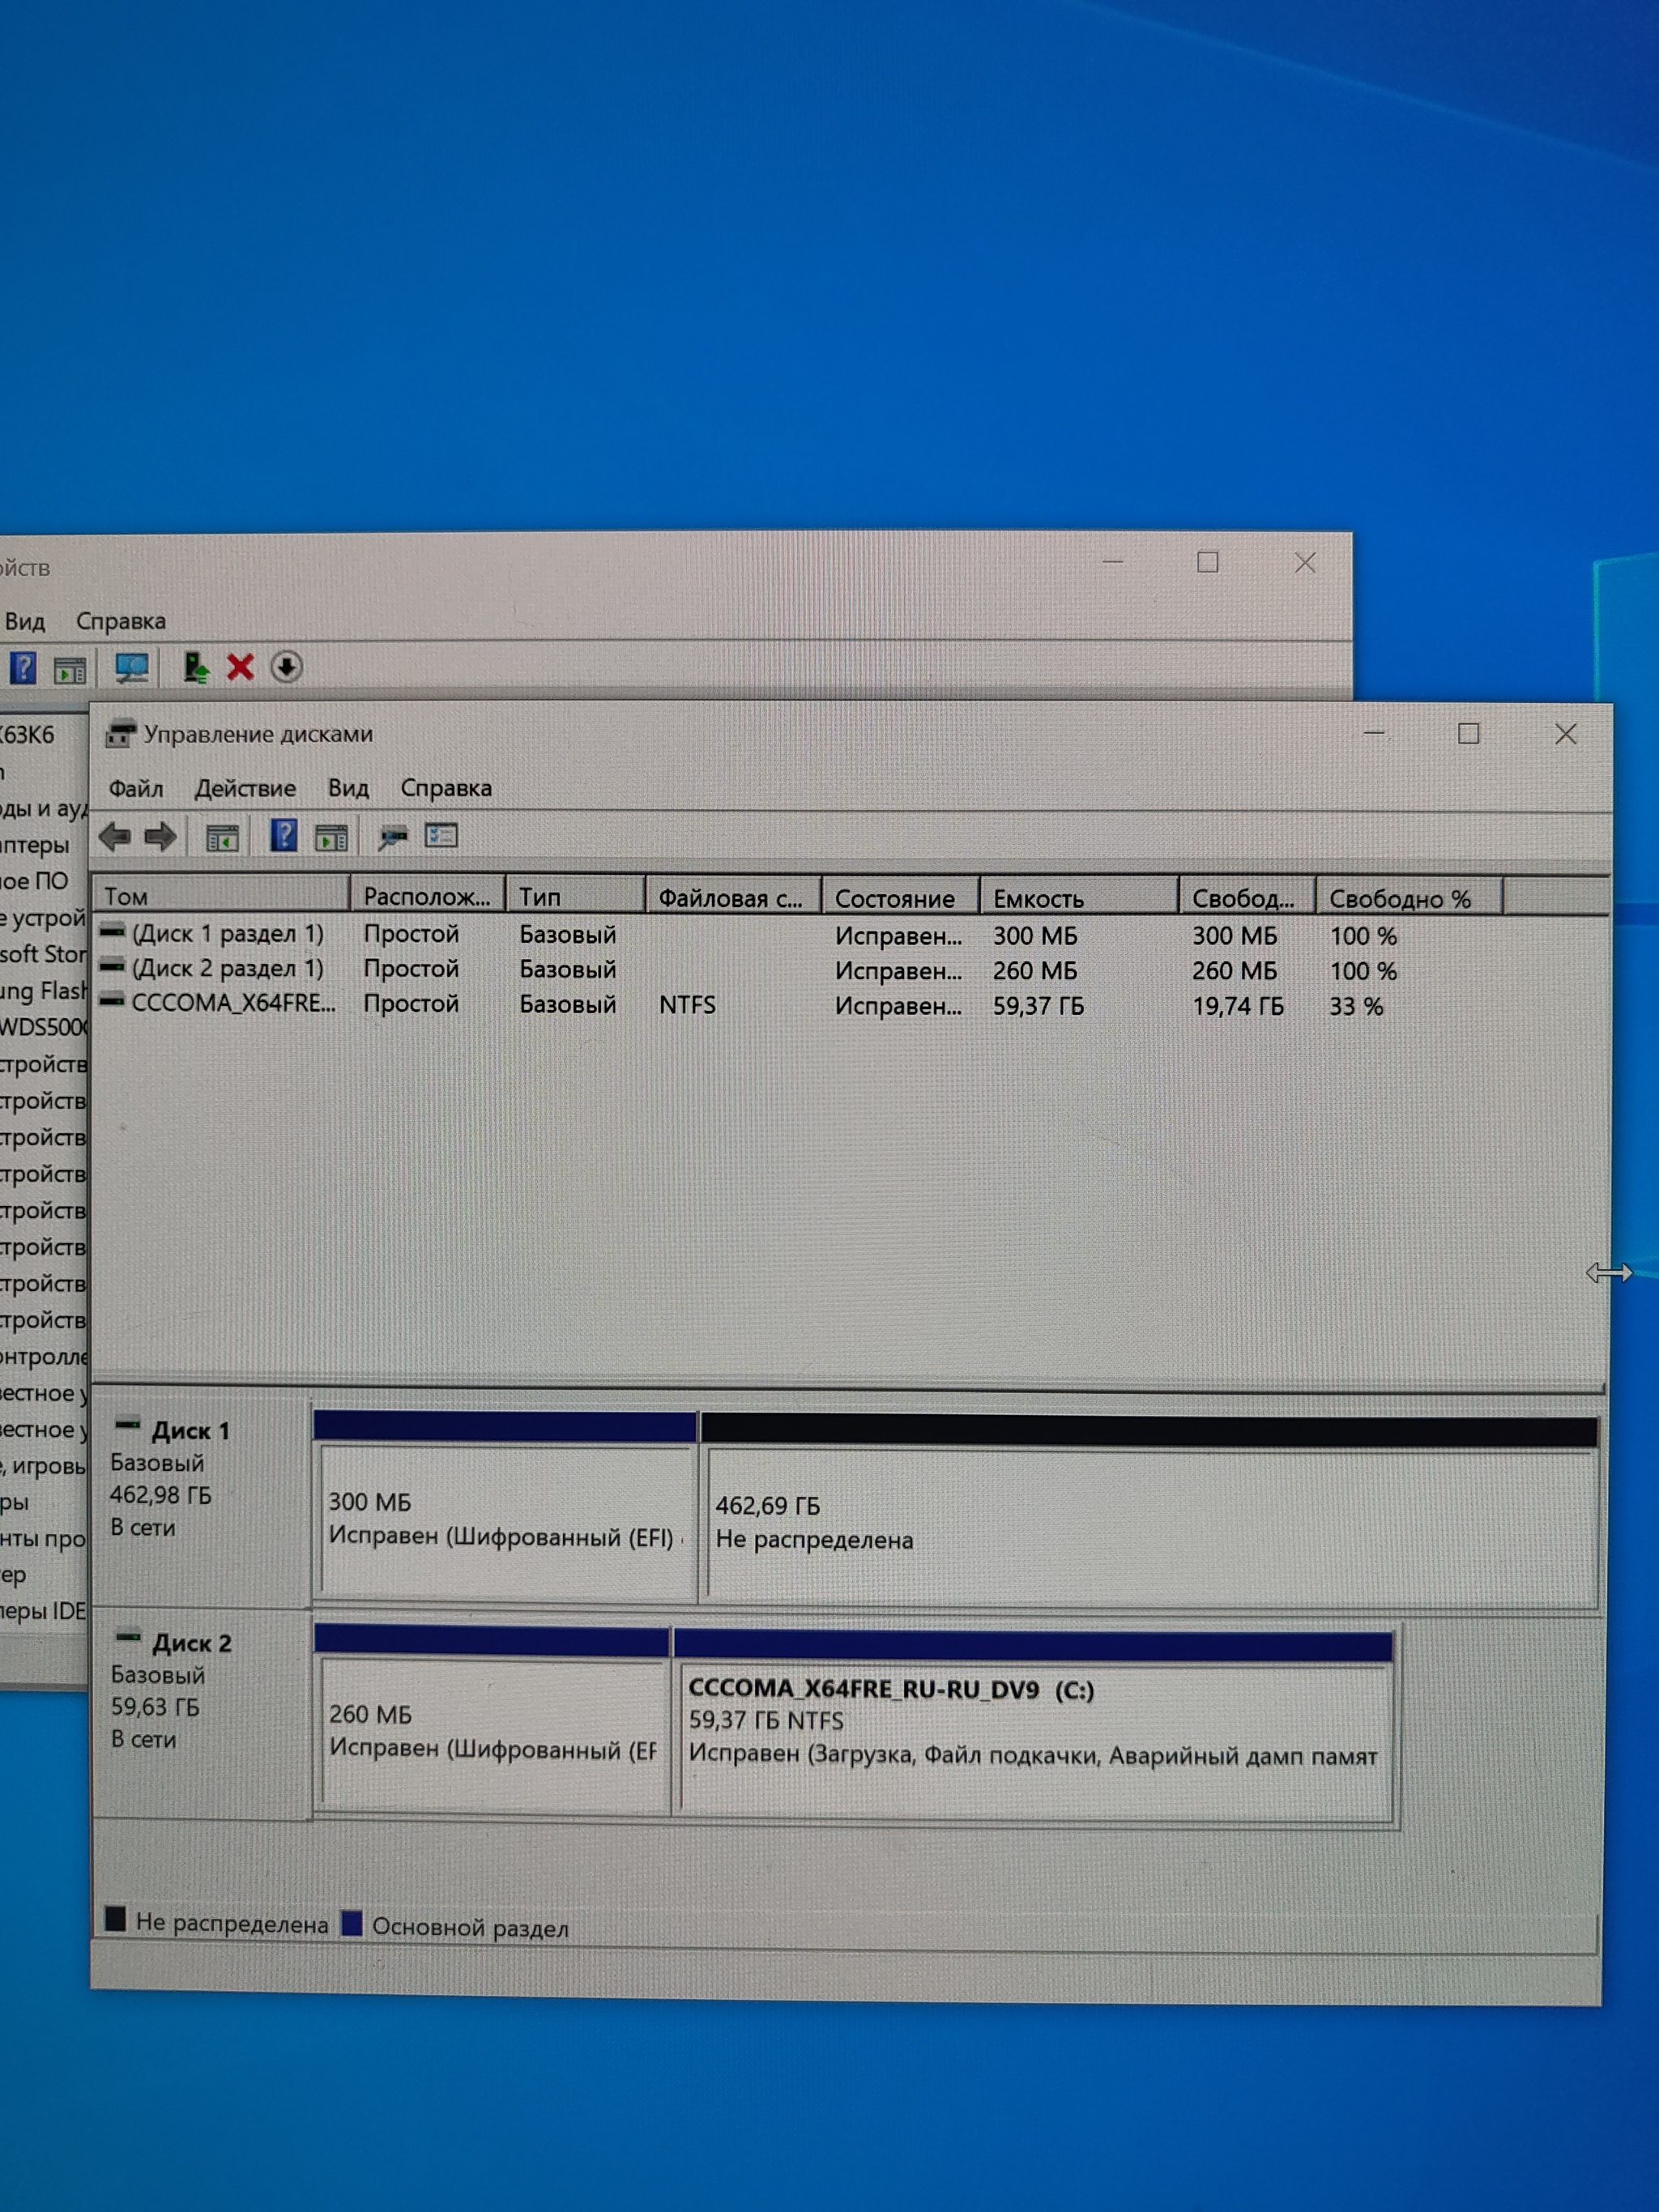The width and height of the screenshot is (1659, 2212).
Task: Click update driver icon in Device Manager
Action: pyautogui.click(x=195, y=667)
